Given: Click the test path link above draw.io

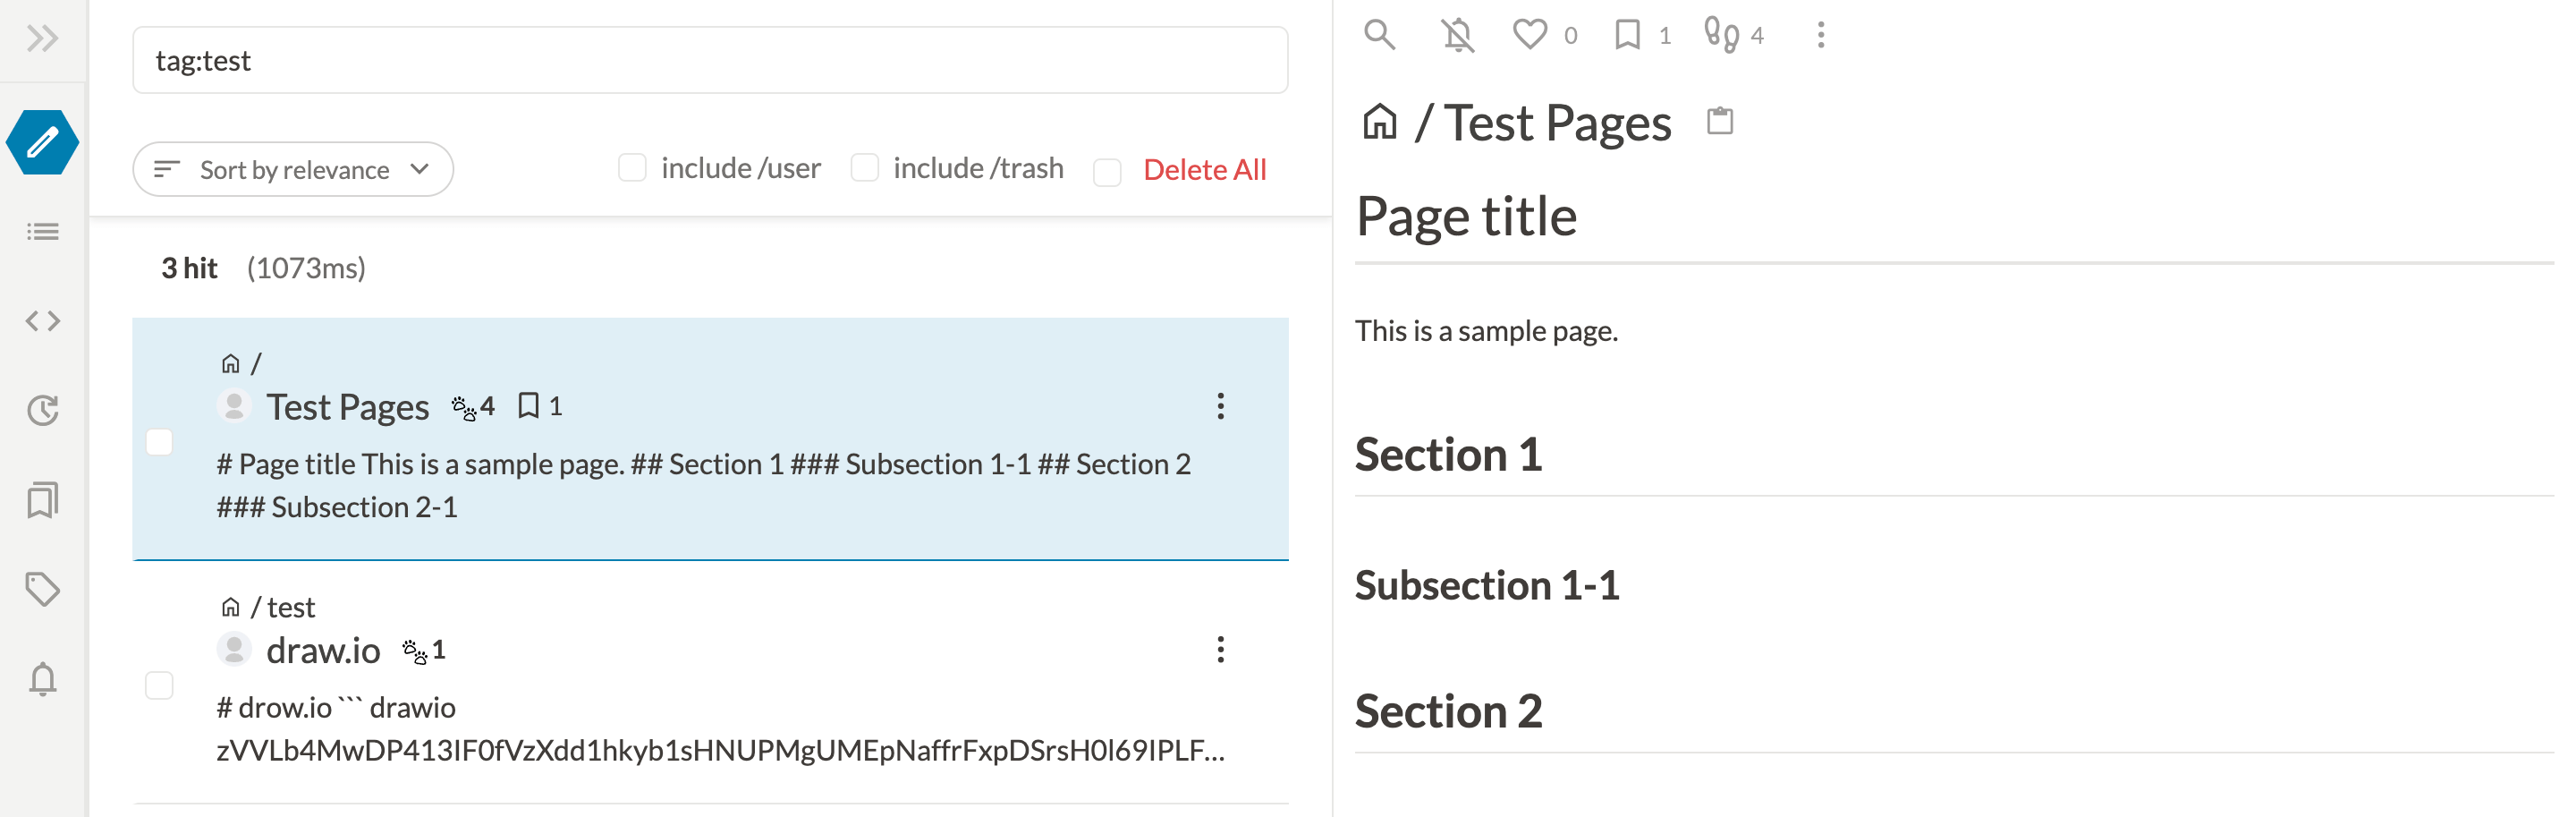Looking at the screenshot, I should pos(291,607).
